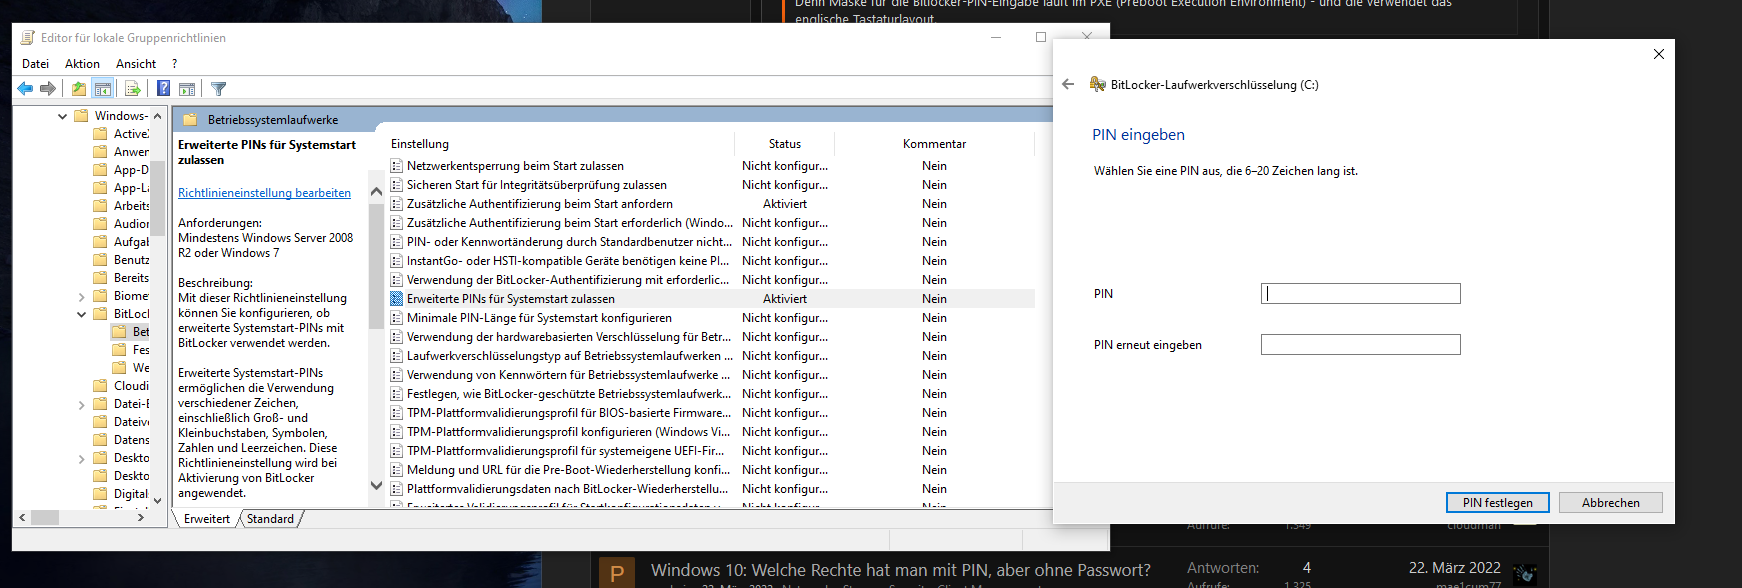Screen dimensions: 1742x588
Task: Click the policy icon beside Meldung und URL für Pre-Boot-Wiederherstellung
Action: (x=397, y=470)
